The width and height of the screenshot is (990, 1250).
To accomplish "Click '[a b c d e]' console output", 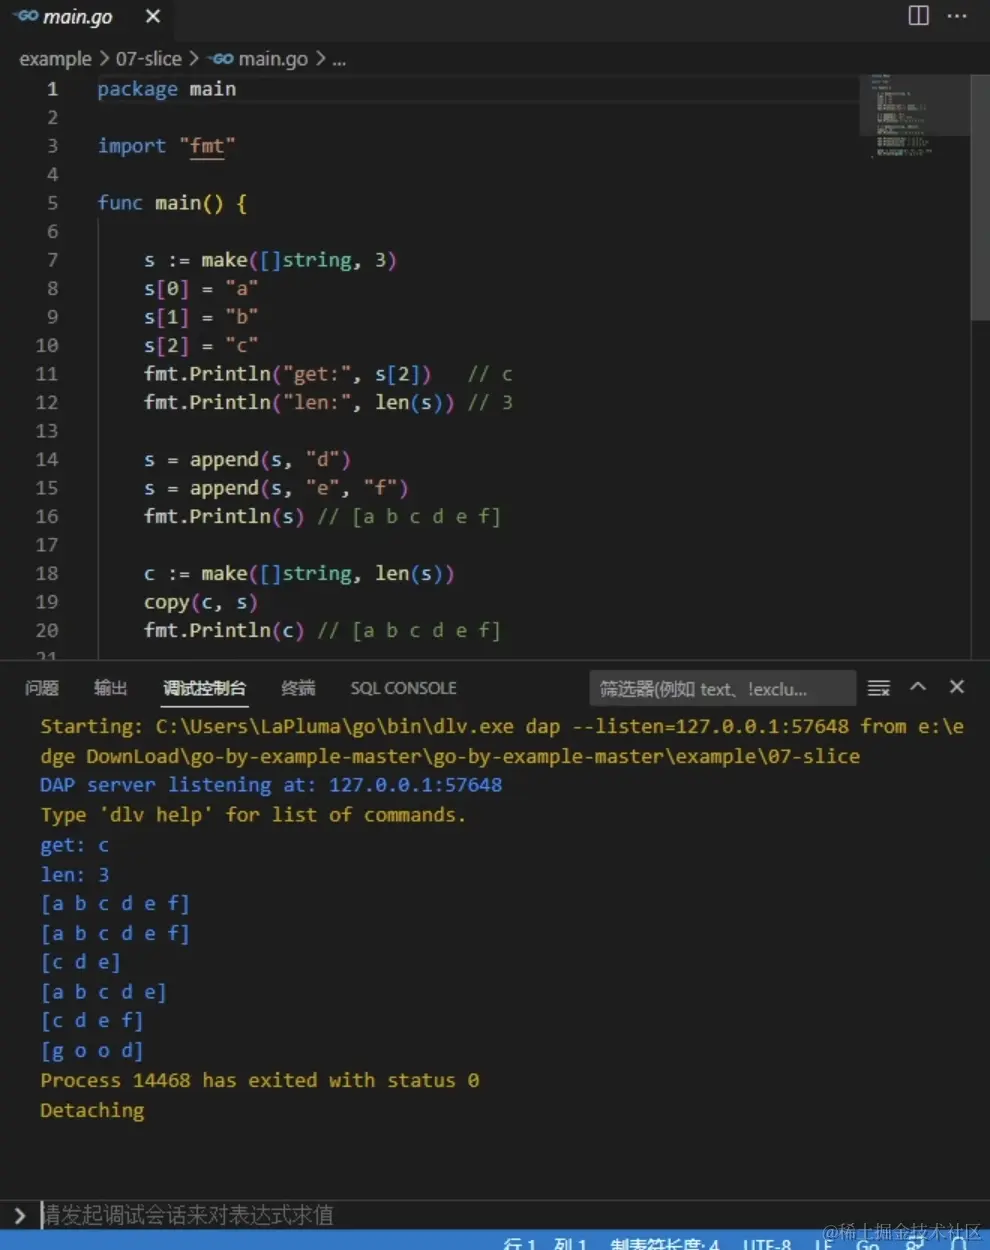I will [103, 992].
